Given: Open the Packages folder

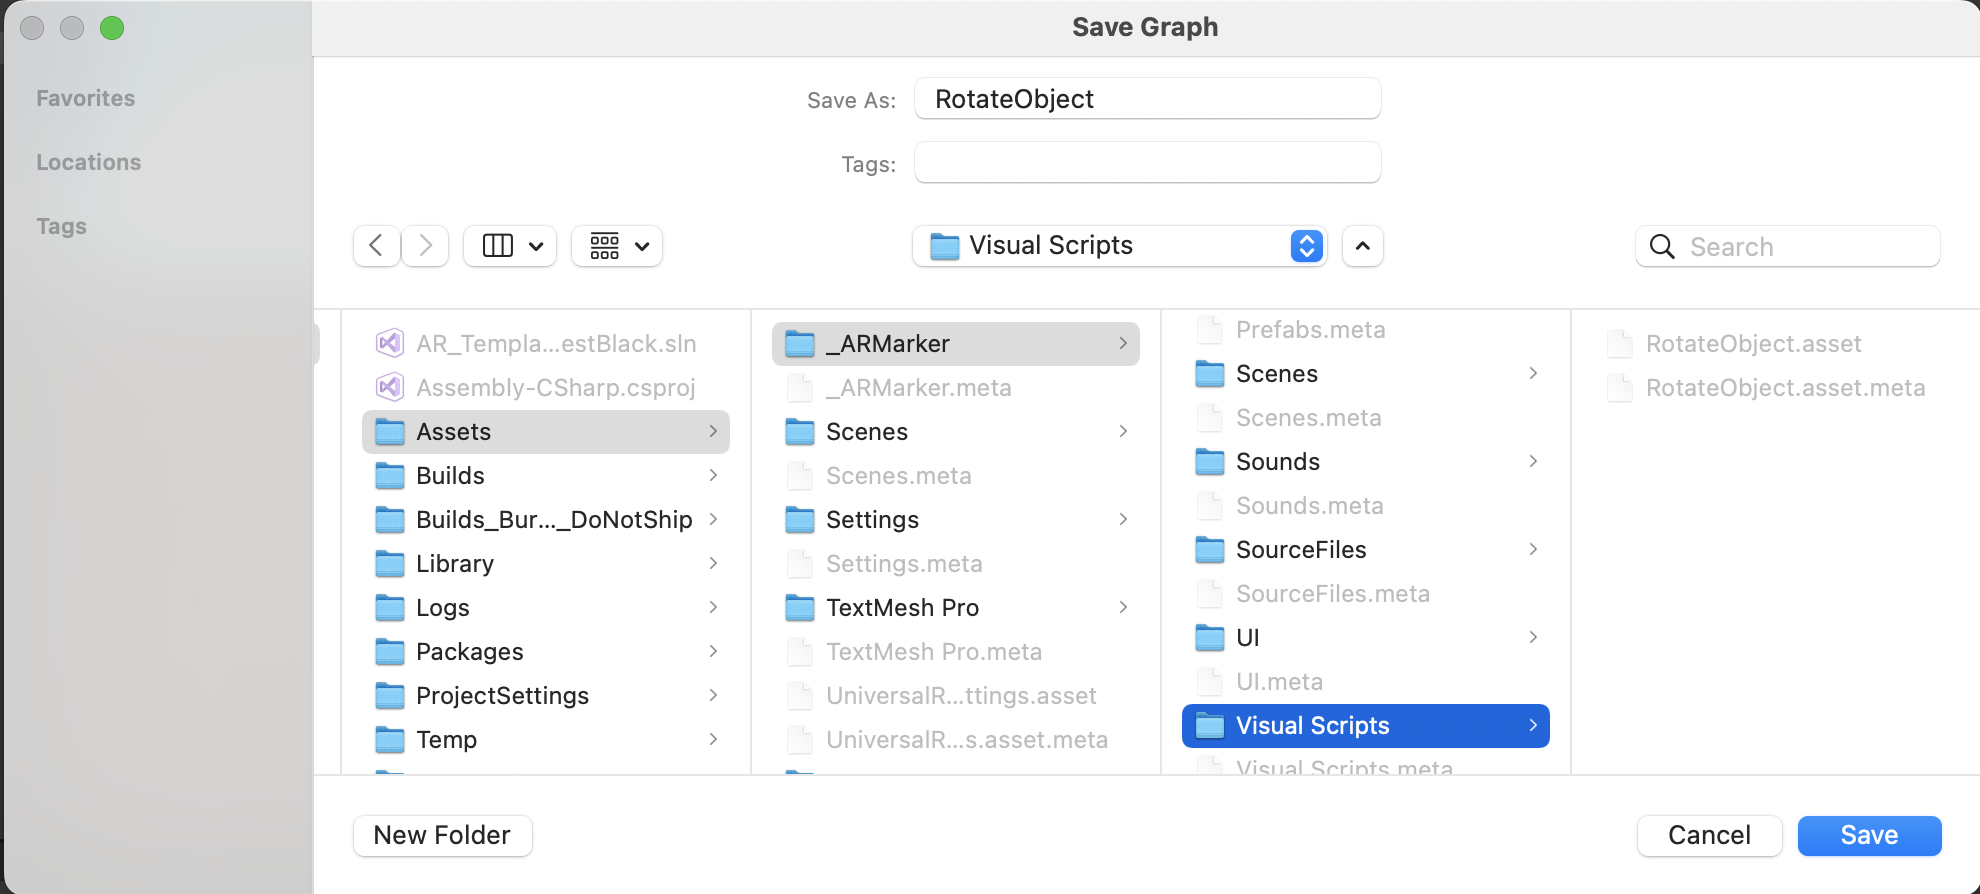Looking at the screenshot, I should click(x=469, y=652).
